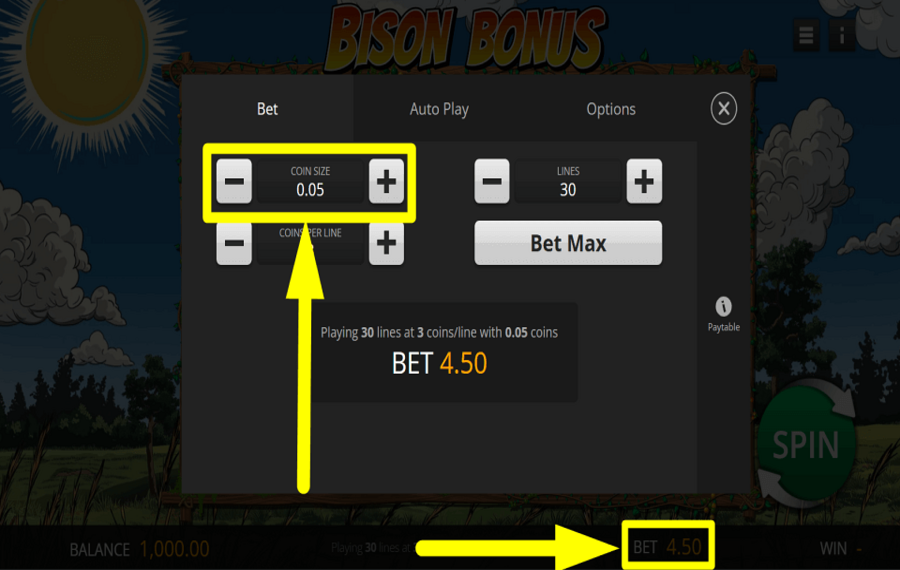Click the Coins Per Line value field
The height and width of the screenshot is (570, 900).
pyautogui.click(x=311, y=243)
